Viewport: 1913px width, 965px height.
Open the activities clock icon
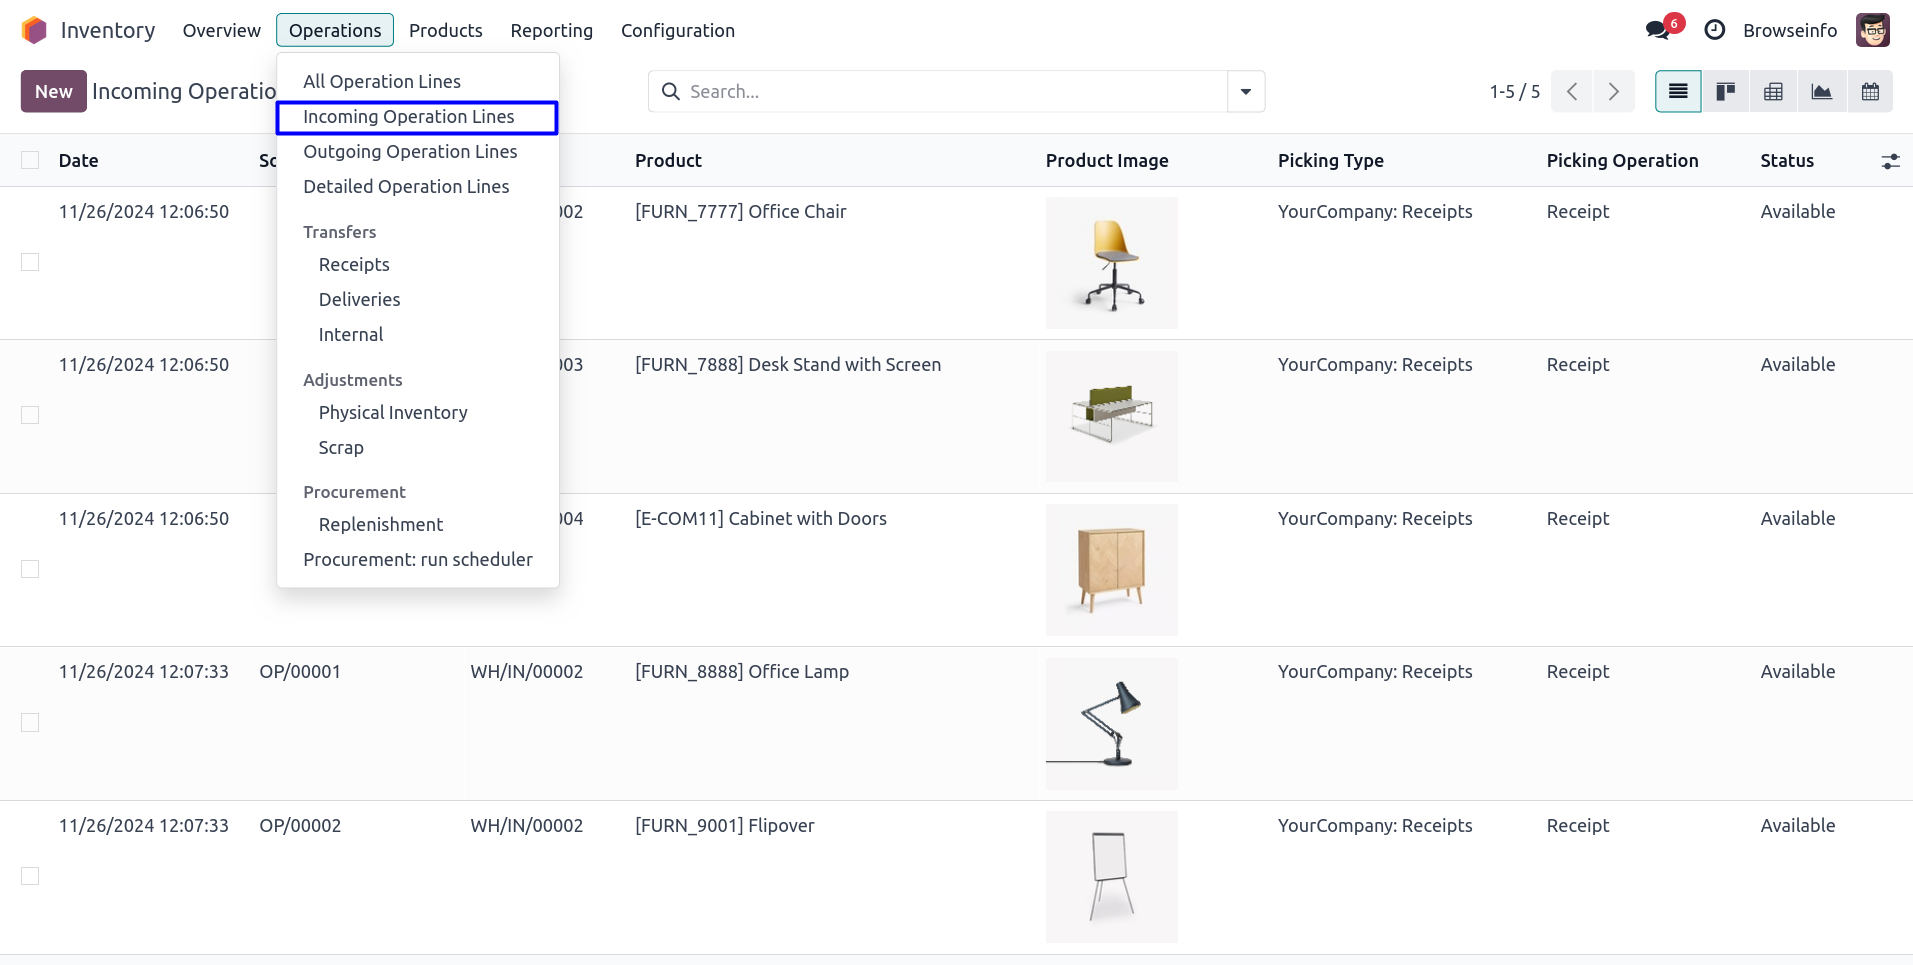pos(1714,30)
